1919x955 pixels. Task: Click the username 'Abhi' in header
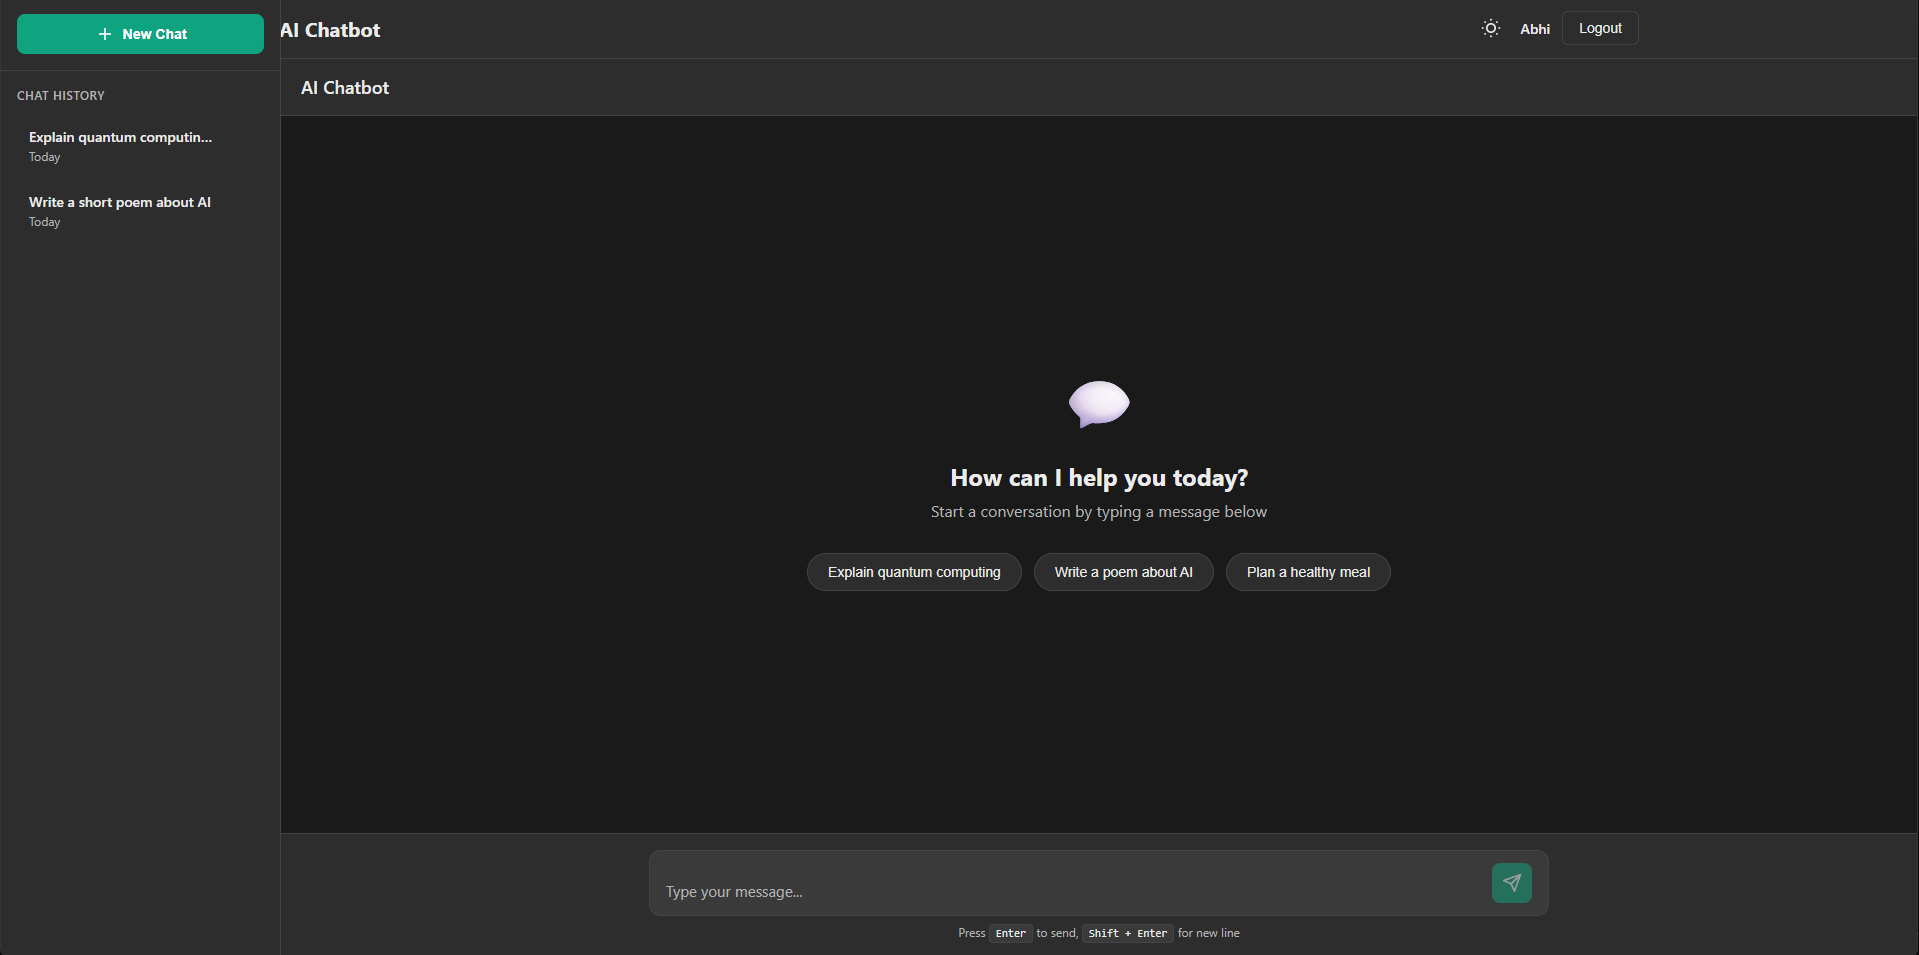(x=1534, y=29)
